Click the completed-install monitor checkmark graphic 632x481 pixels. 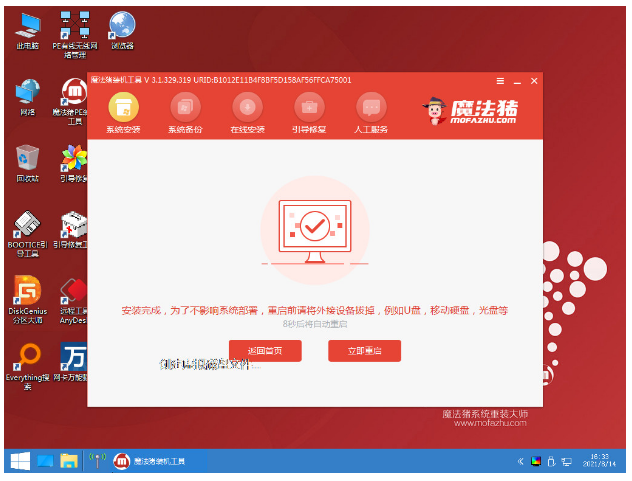coord(315,231)
